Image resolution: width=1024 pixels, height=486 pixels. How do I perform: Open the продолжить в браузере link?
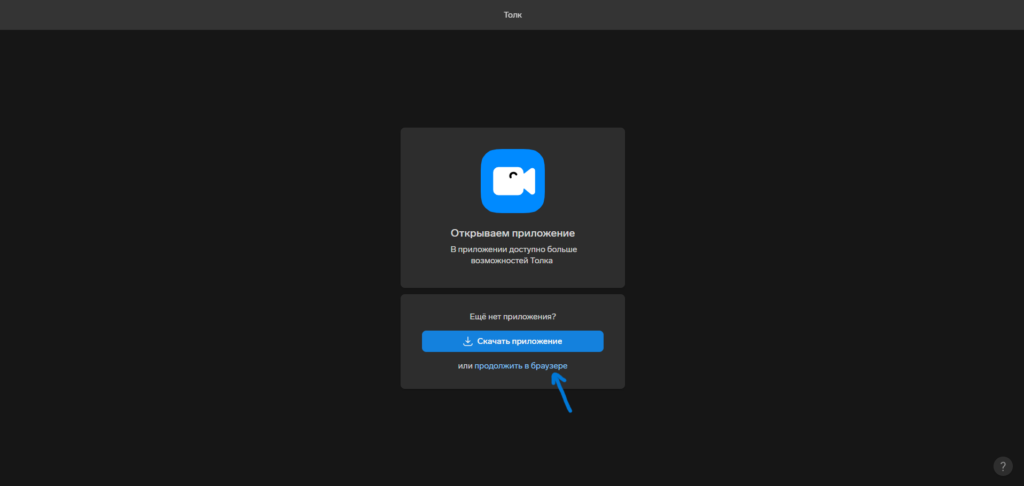click(x=520, y=366)
